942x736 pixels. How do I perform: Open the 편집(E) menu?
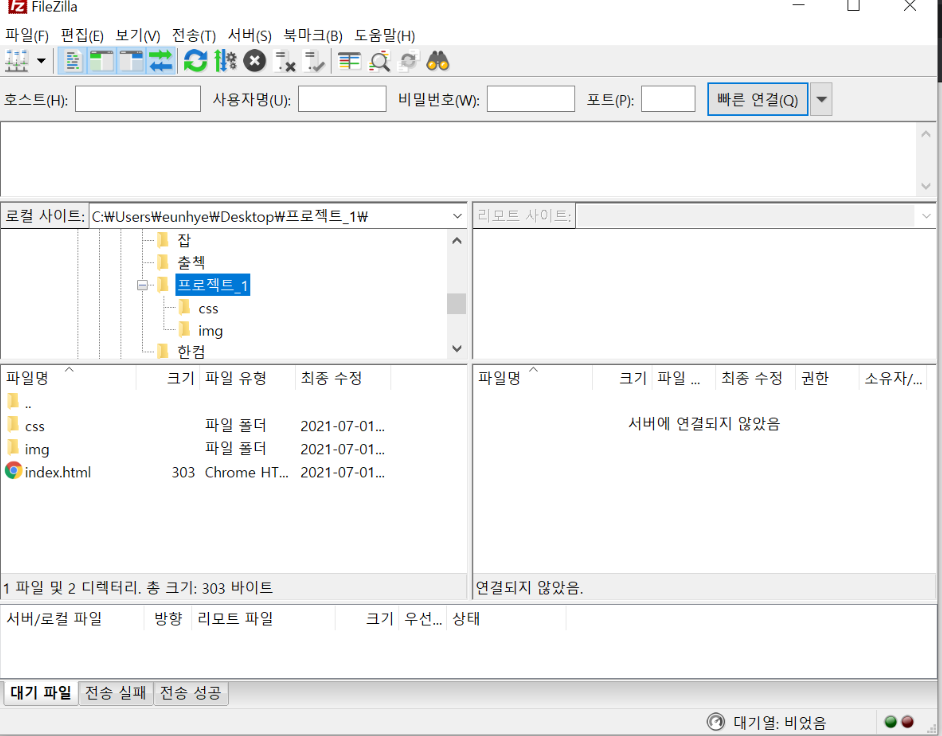[x=82, y=35]
